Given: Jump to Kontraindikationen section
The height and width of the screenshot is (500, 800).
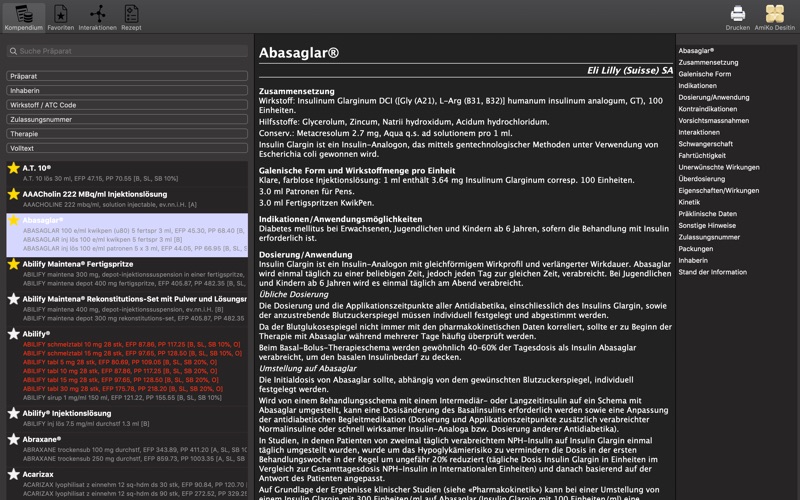Looking at the screenshot, I should tap(708, 109).
